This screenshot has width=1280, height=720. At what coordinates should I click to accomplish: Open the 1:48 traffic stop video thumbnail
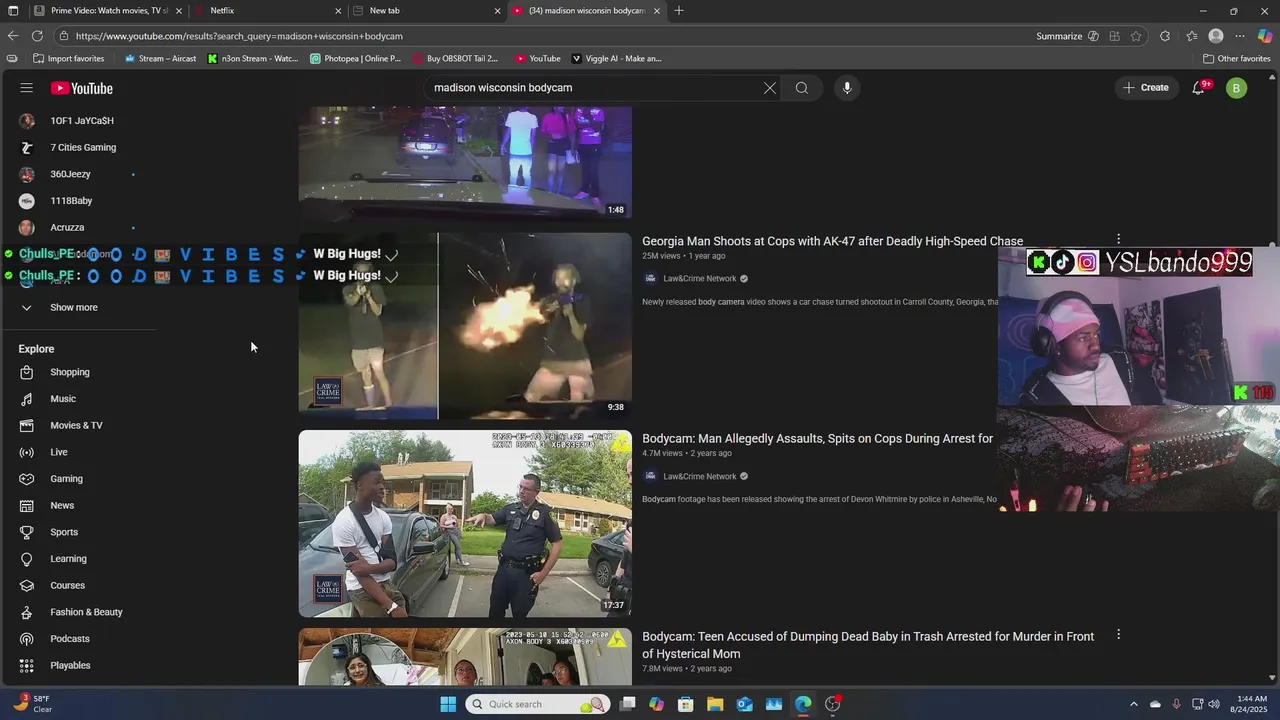tap(465, 163)
